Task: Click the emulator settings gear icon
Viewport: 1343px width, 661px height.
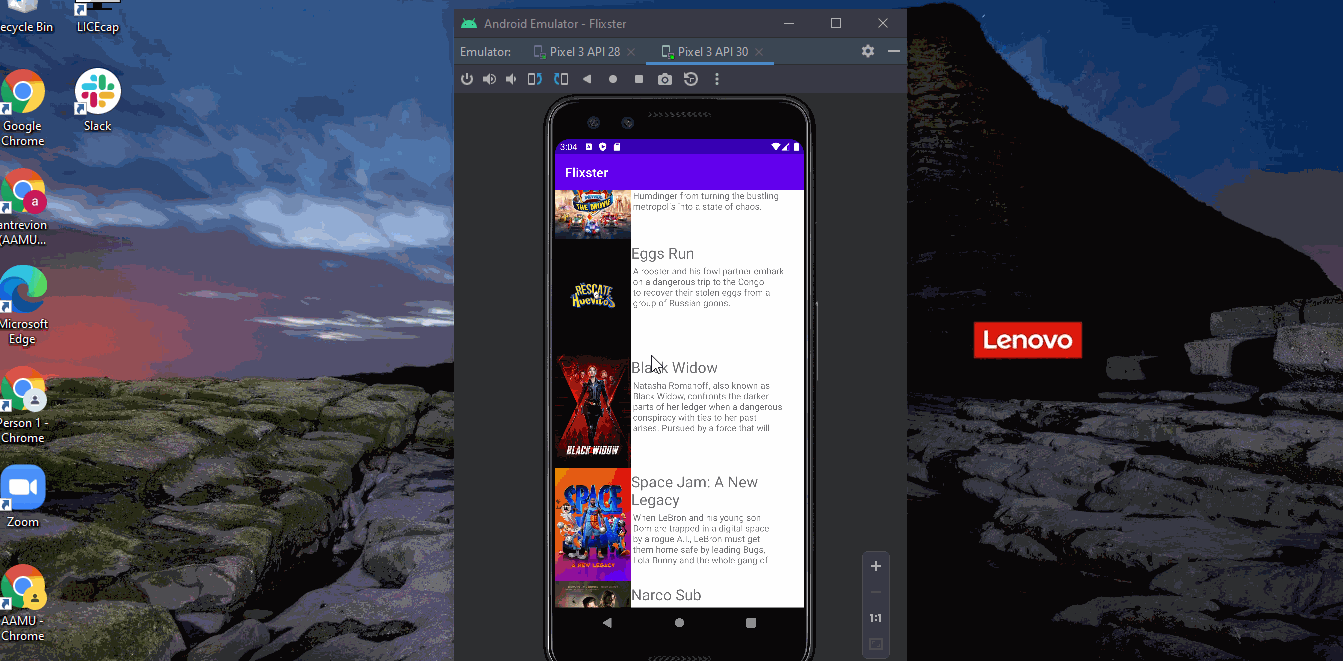Action: (x=867, y=51)
